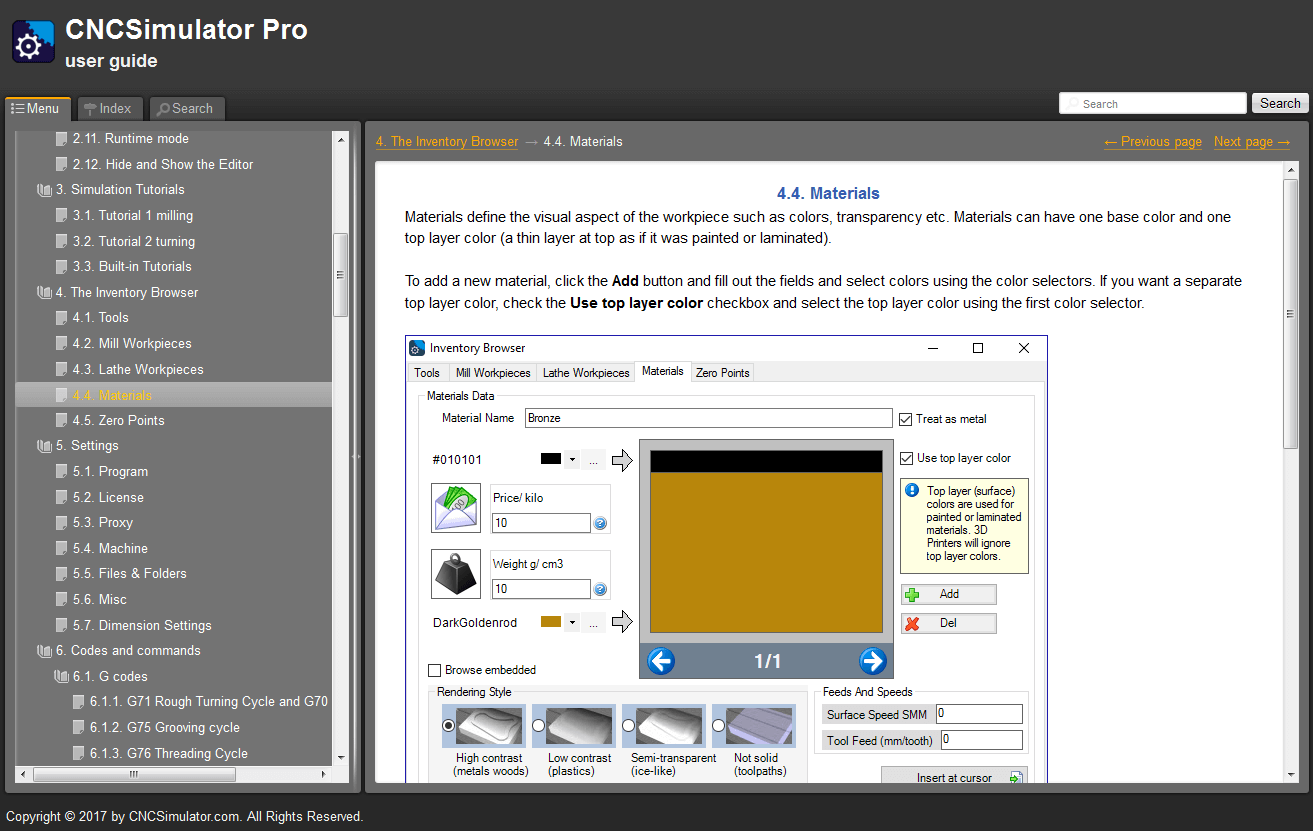Click help icon beside Price/kilo field
This screenshot has width=1313, height=831.
coord(600,523)
